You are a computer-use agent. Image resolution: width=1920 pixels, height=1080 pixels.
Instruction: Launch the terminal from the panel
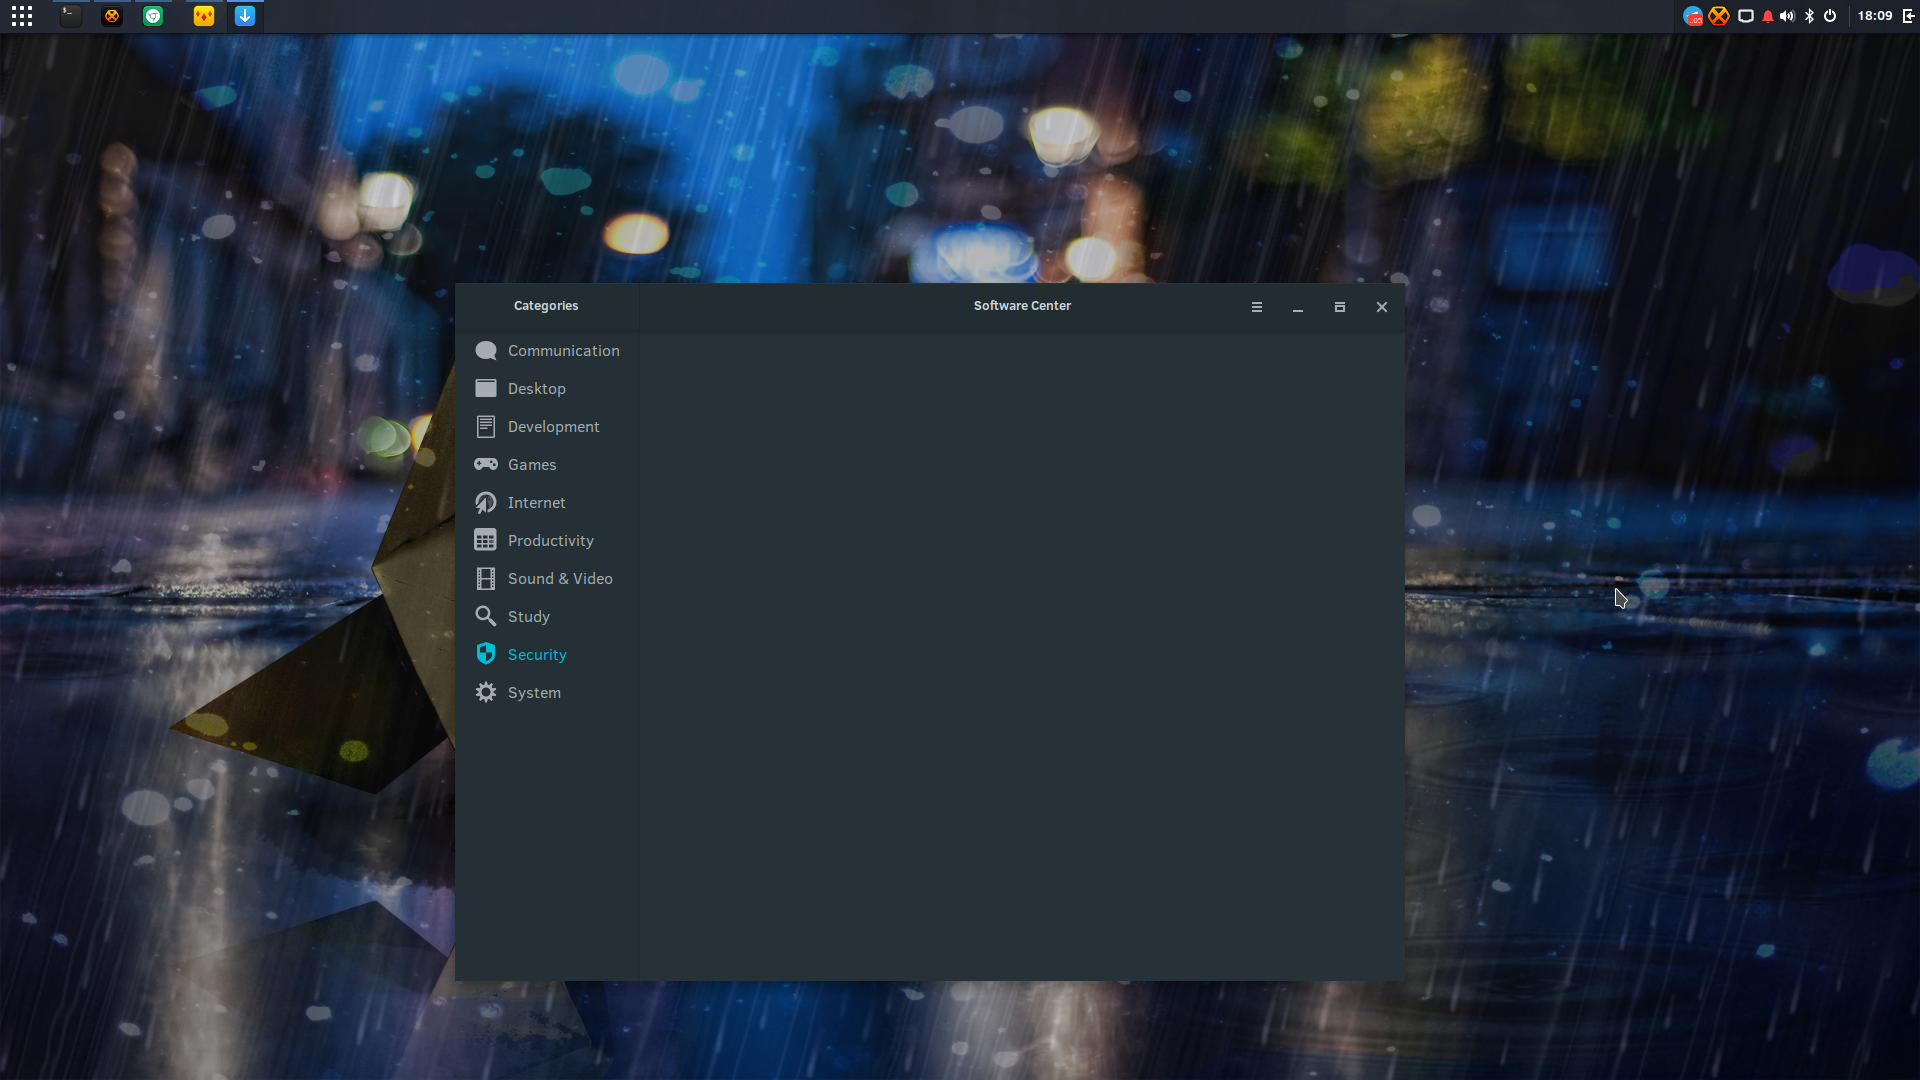click(x=70, y=16)
